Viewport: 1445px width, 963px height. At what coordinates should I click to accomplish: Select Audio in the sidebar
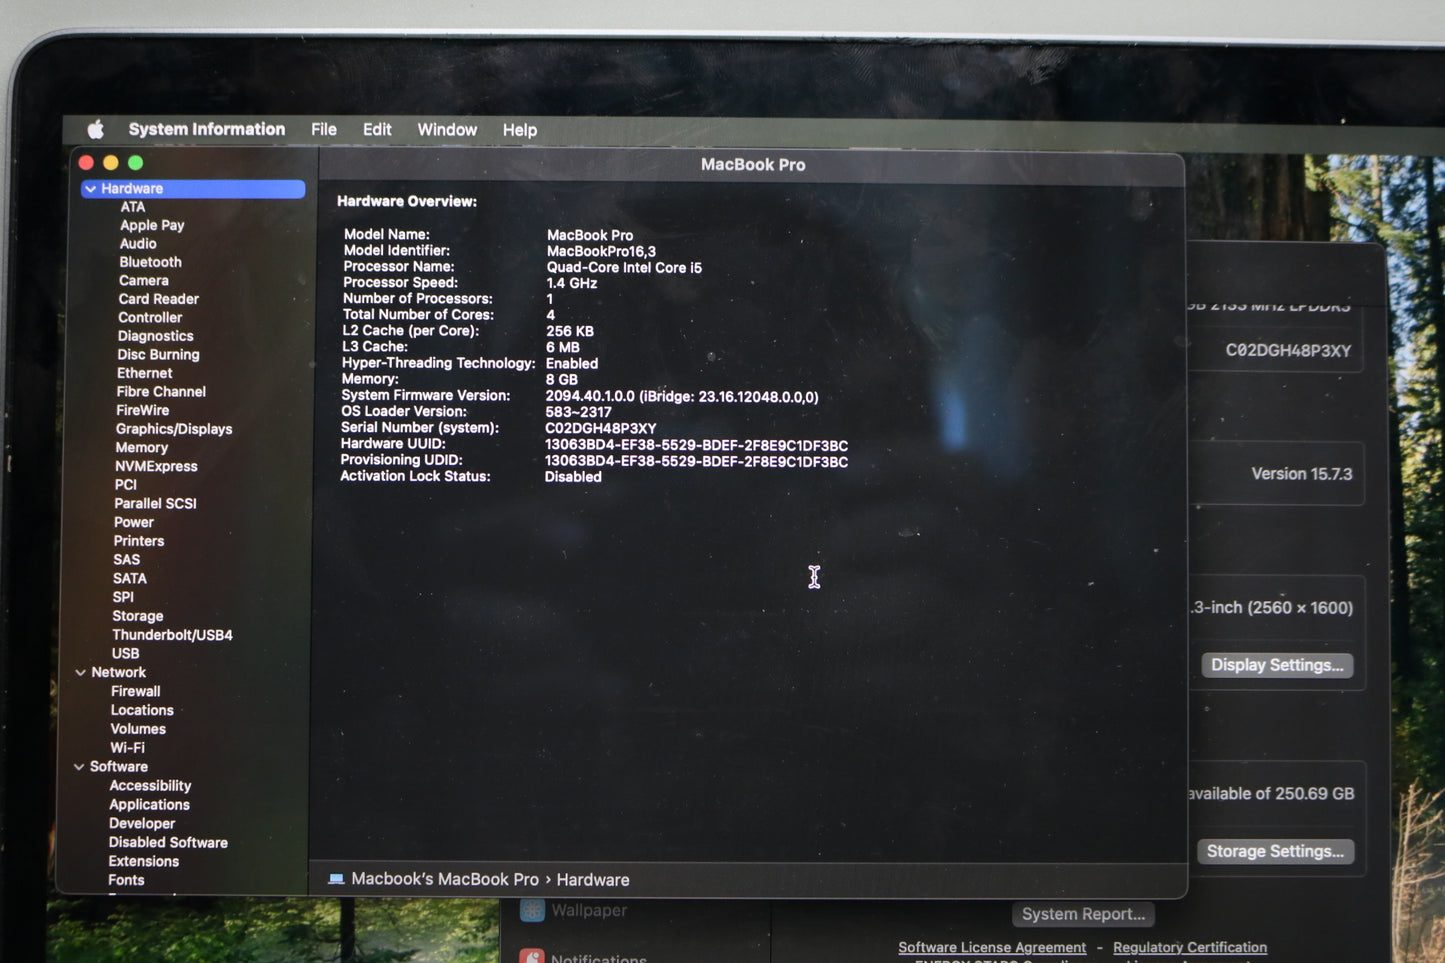coord(138,243)
